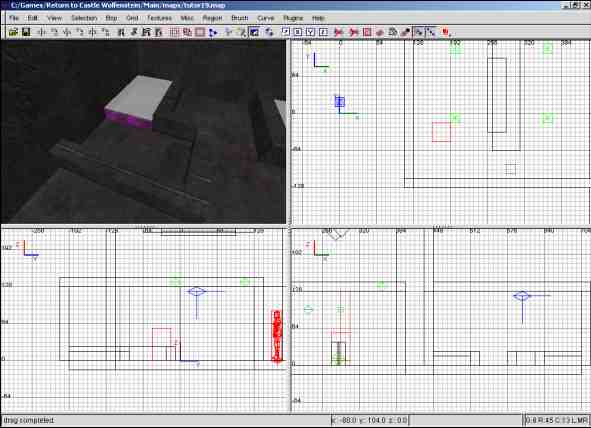Toggle the second pressed drill-down icon

point(430,32)
